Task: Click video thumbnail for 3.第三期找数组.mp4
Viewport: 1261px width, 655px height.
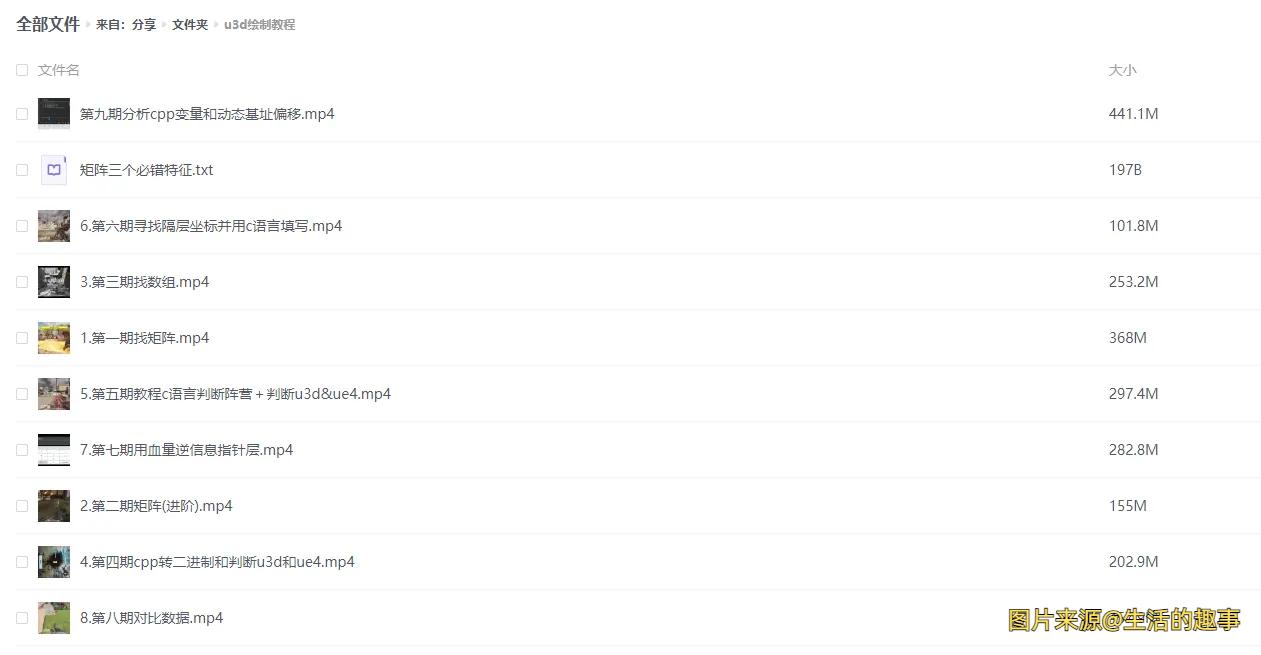Action: click(54, 282)
